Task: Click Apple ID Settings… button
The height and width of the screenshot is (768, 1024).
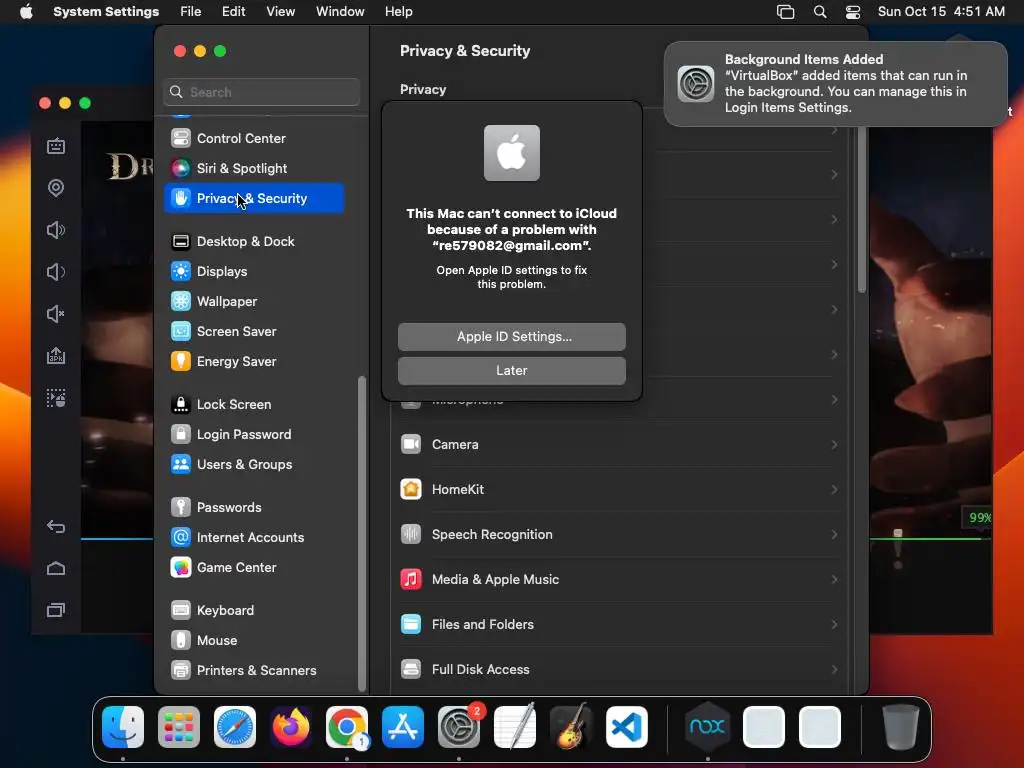Action: coord(512,337)
